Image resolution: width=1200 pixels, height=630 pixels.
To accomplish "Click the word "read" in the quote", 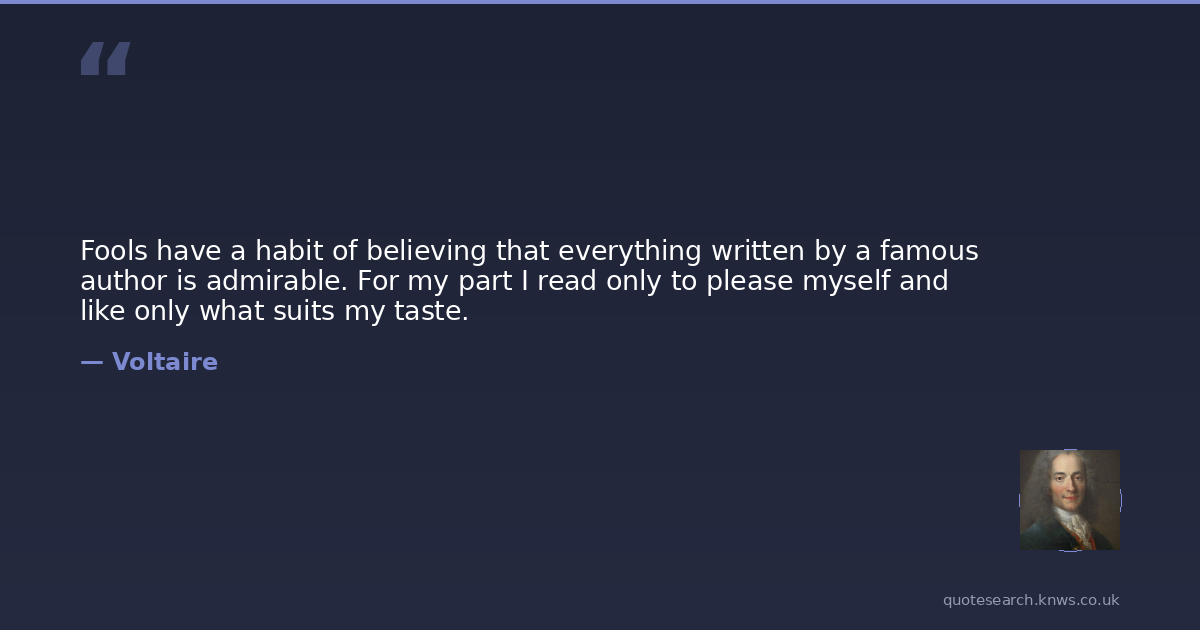I will pos(567,281).
